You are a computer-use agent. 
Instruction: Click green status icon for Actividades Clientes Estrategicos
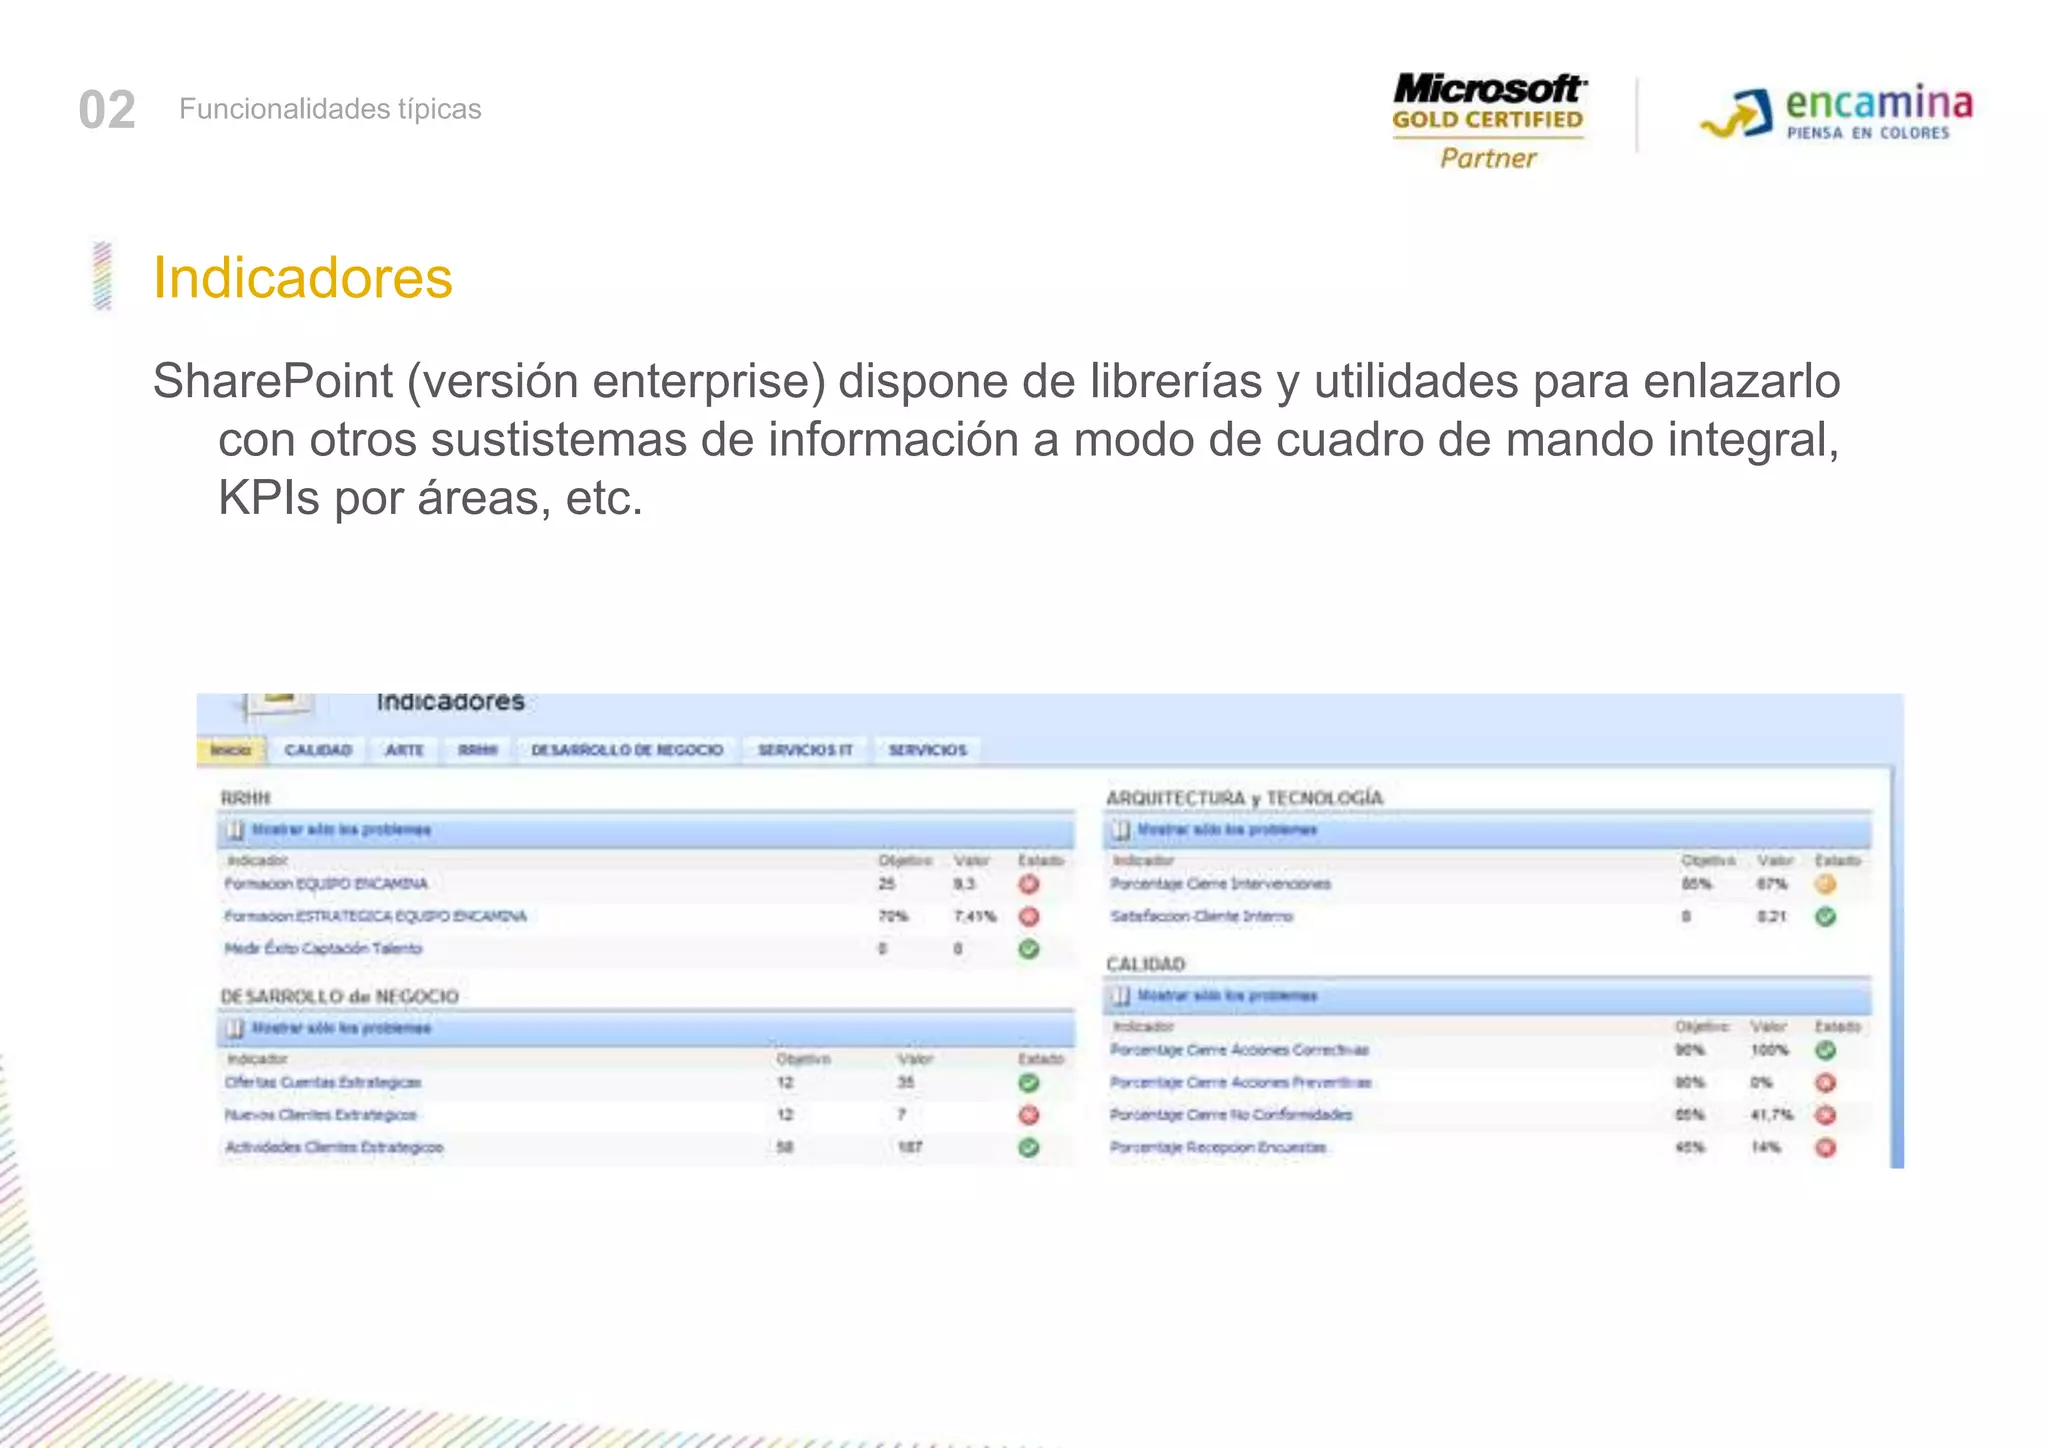1029,1148
